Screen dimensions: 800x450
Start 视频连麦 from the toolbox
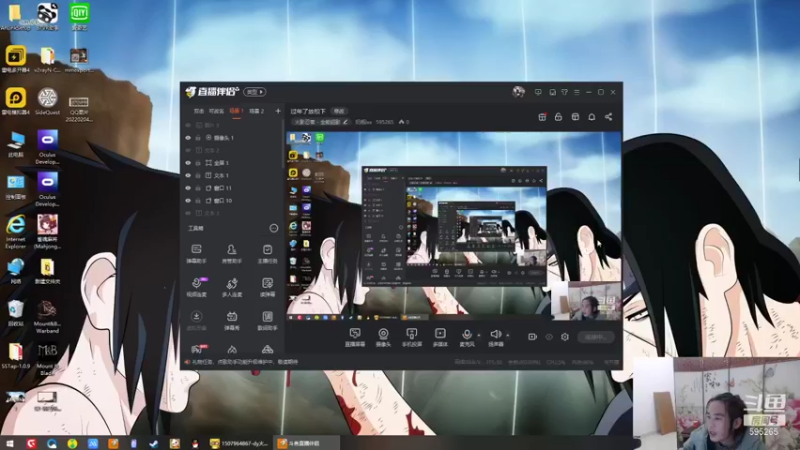pyautogui.click(x=196, y=287)
